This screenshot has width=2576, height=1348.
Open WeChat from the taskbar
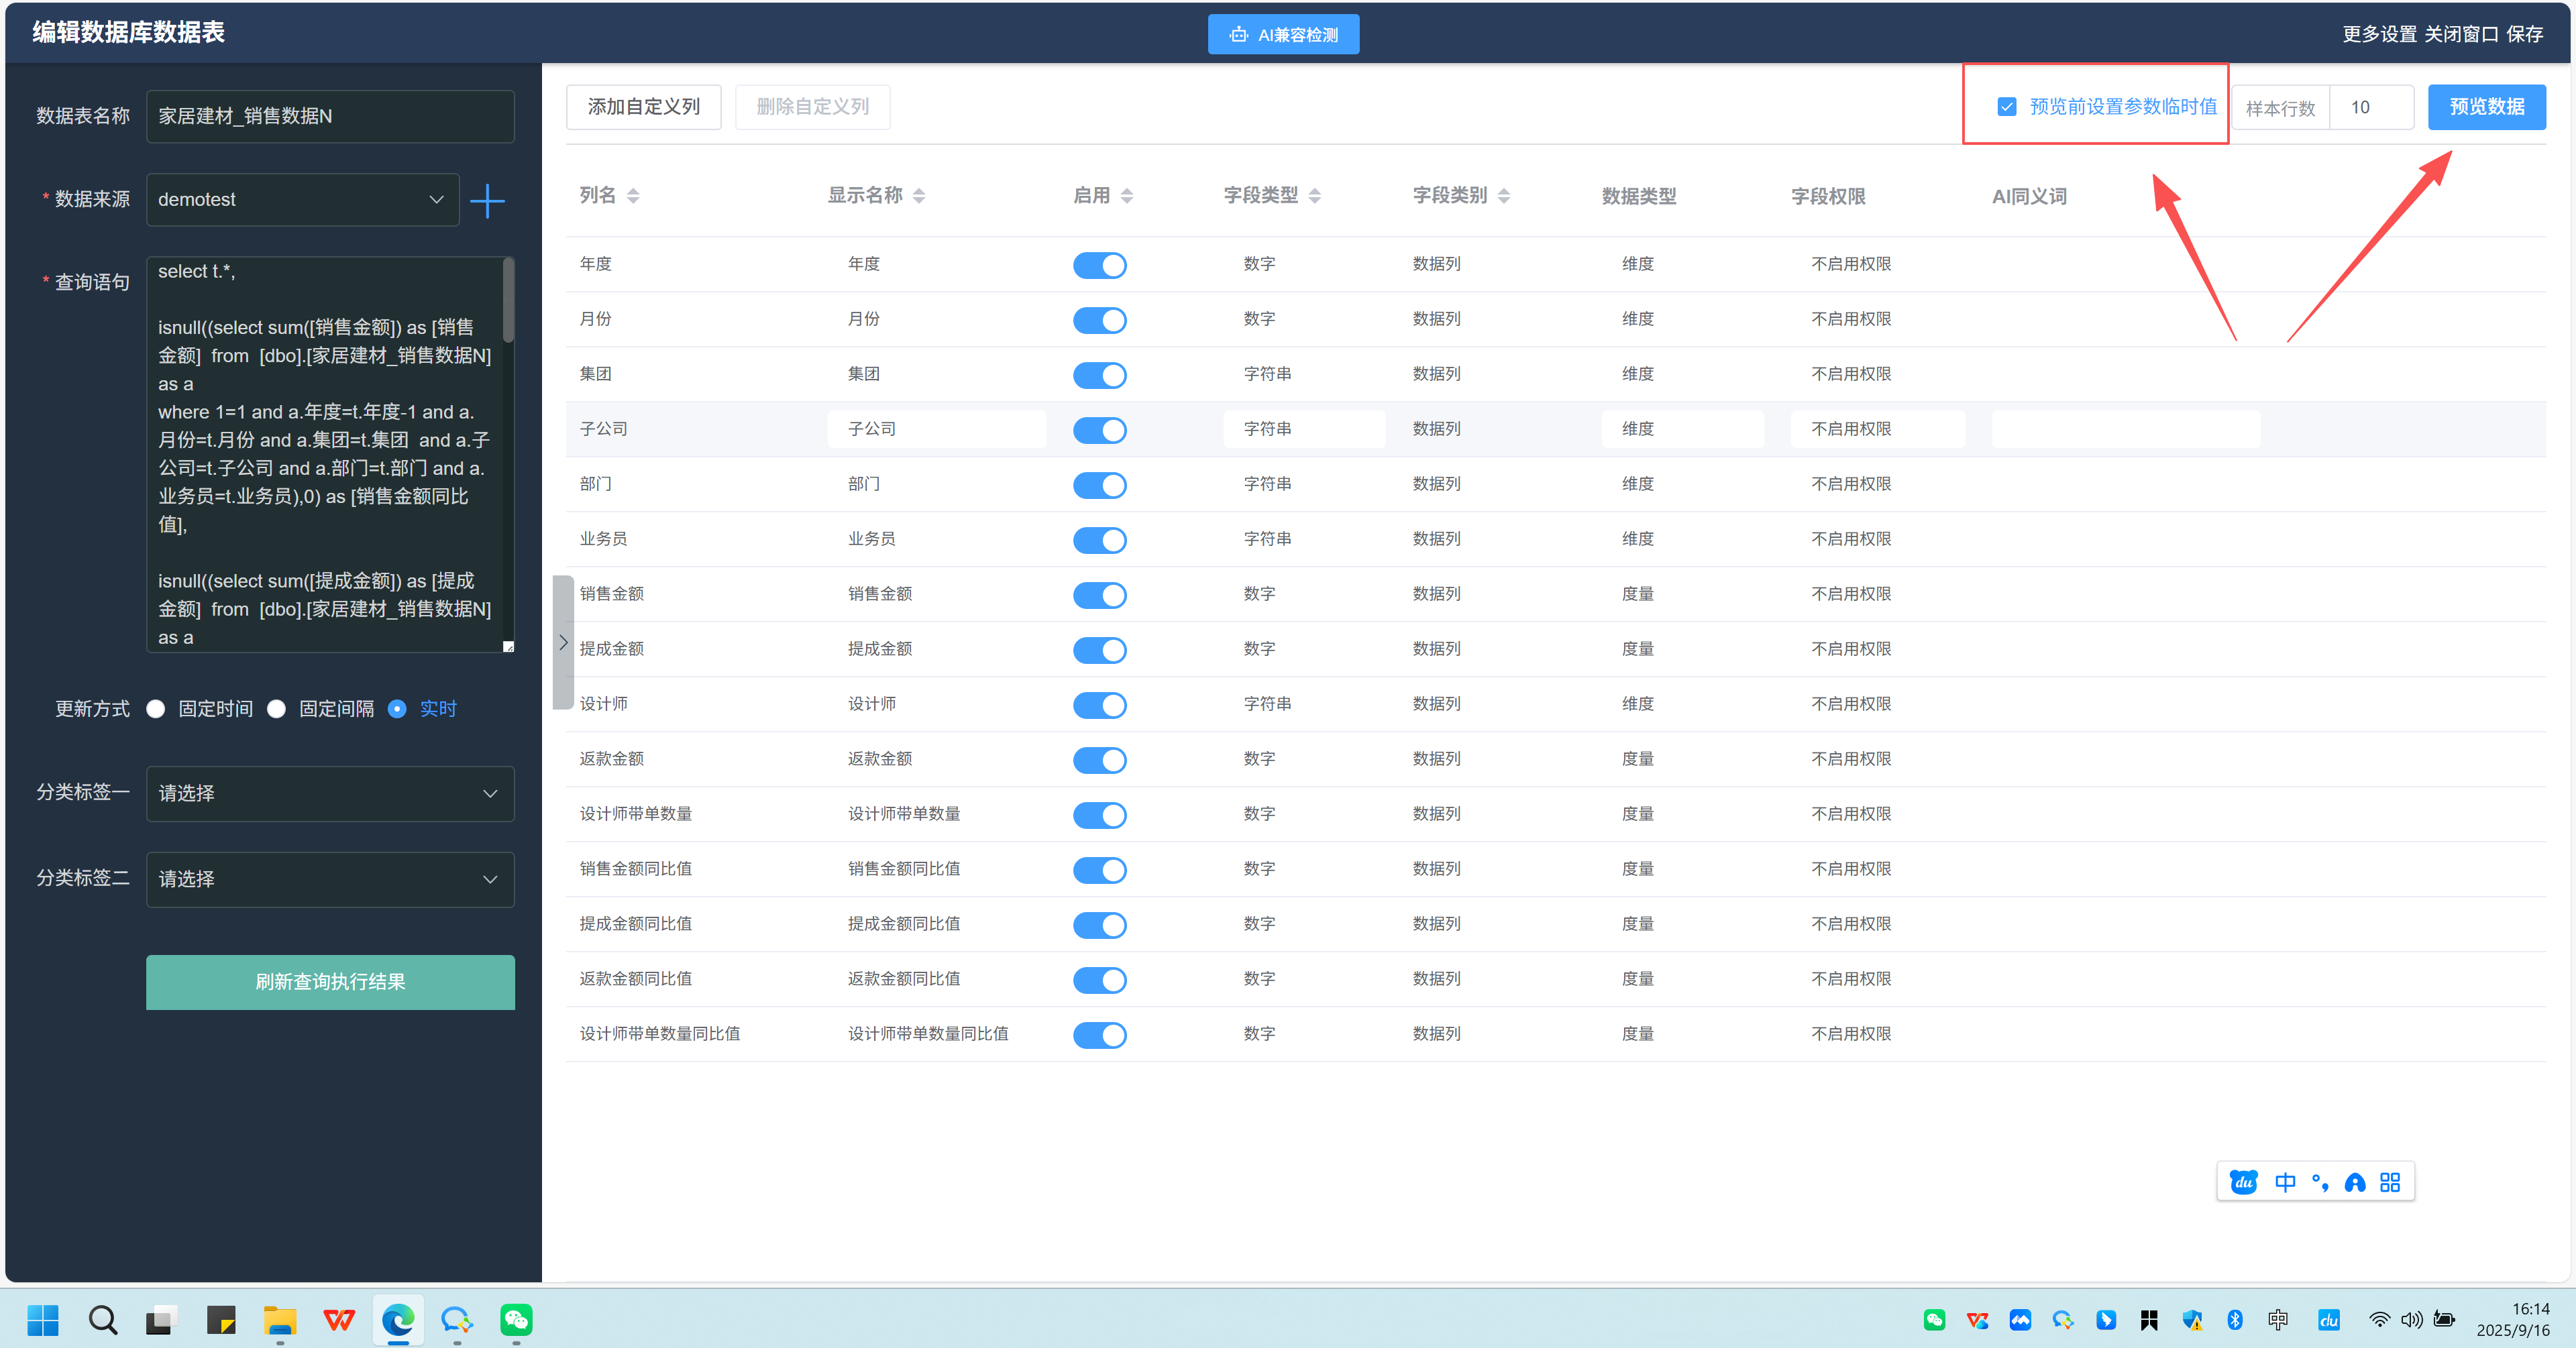(x=516, y=1320)
